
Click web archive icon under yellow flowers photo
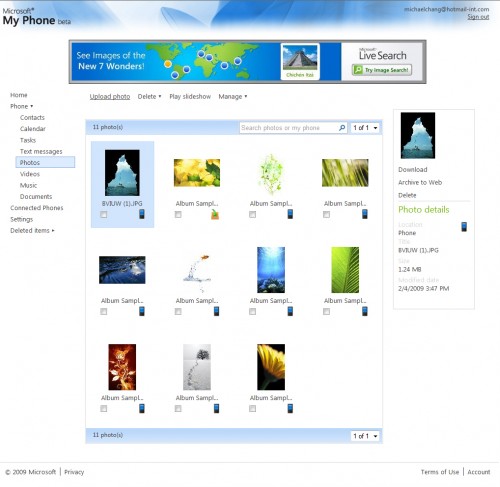215,214
